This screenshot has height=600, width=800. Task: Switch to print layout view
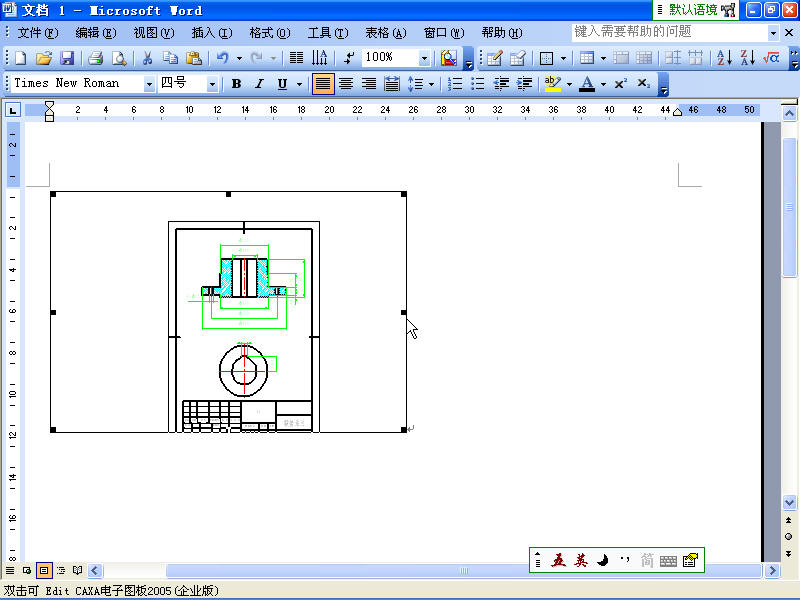pyautogui.click(x=44, y=570)
